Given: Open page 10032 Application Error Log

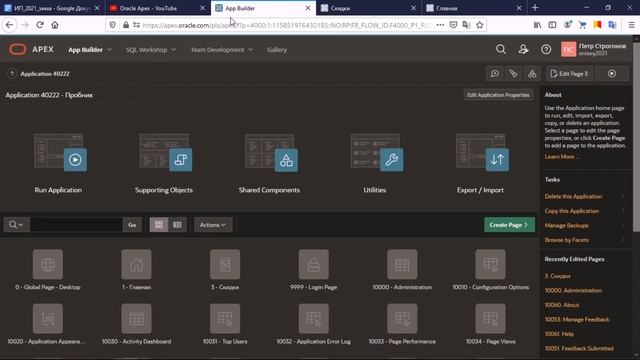Looking at the screenshot, I should [313, 319].
